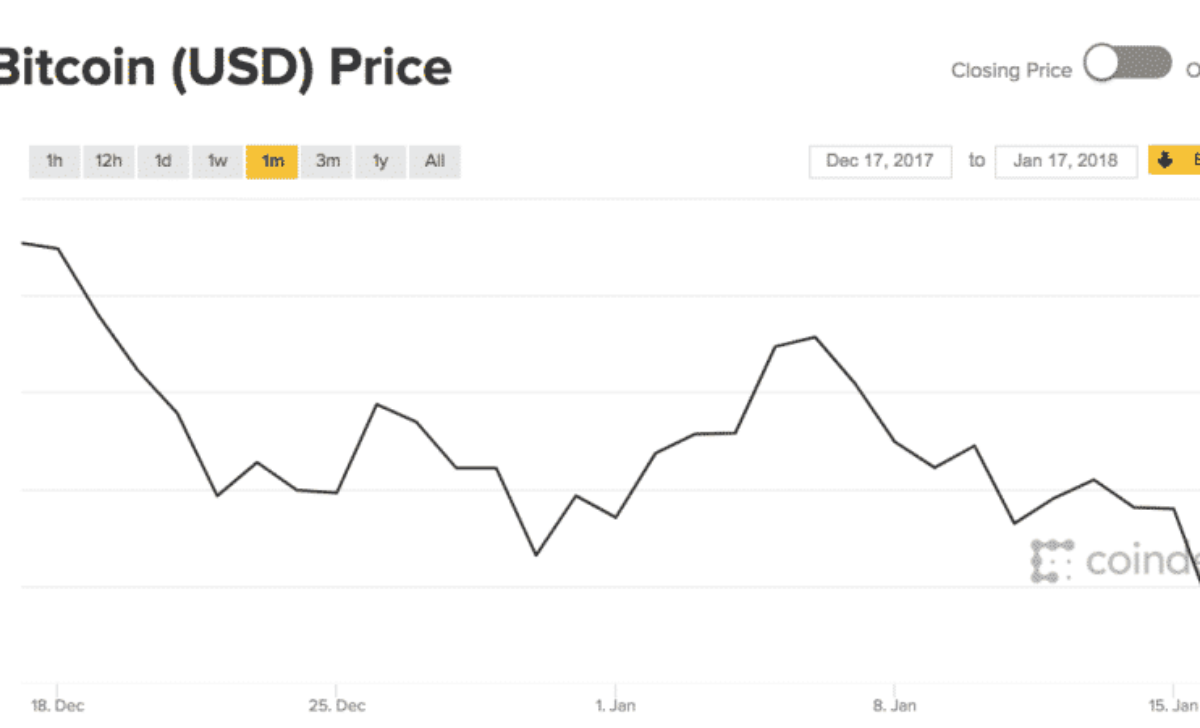1200x728 pixels.
Task: Switch chart to 12h range
Action: [109, 161]
